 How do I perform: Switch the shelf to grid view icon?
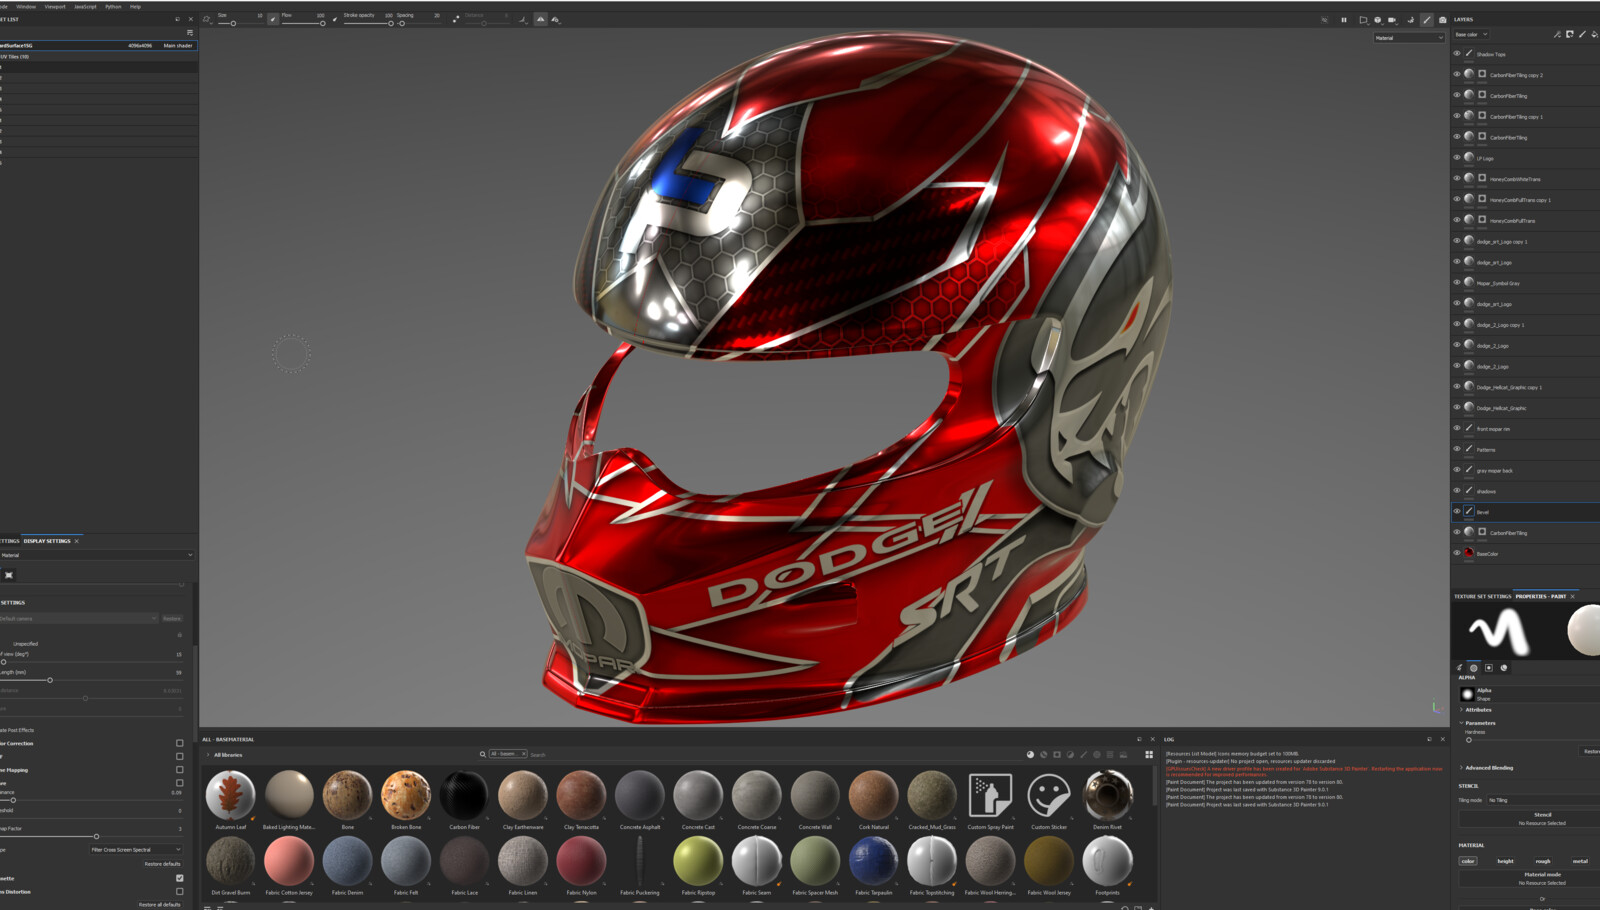[1149, 755]
